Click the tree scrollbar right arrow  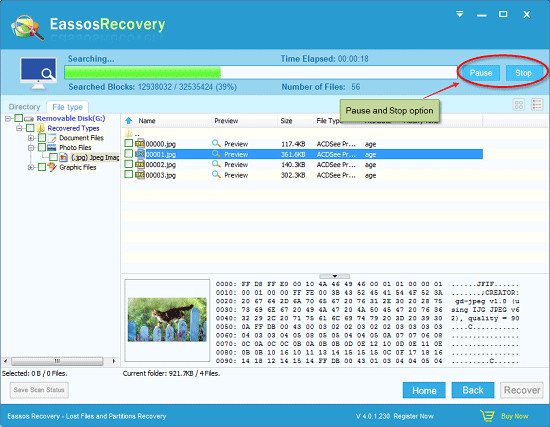click(x=114, y=361)
